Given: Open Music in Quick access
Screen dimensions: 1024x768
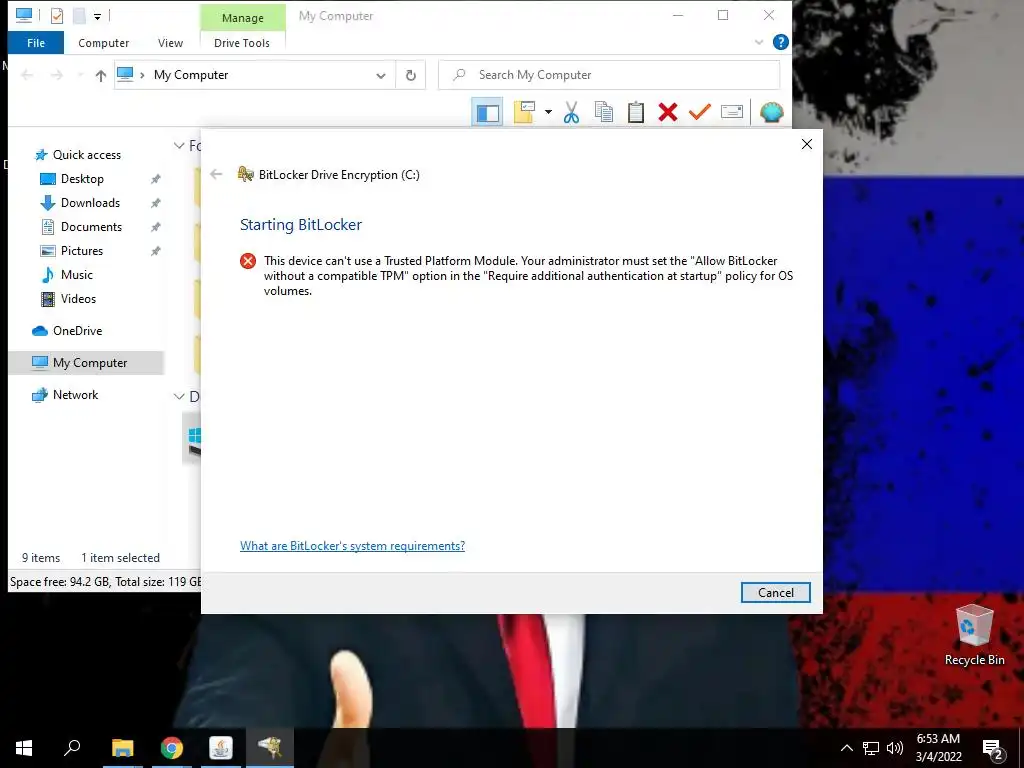Looking at the screenshot, I should tap(76, 275).
